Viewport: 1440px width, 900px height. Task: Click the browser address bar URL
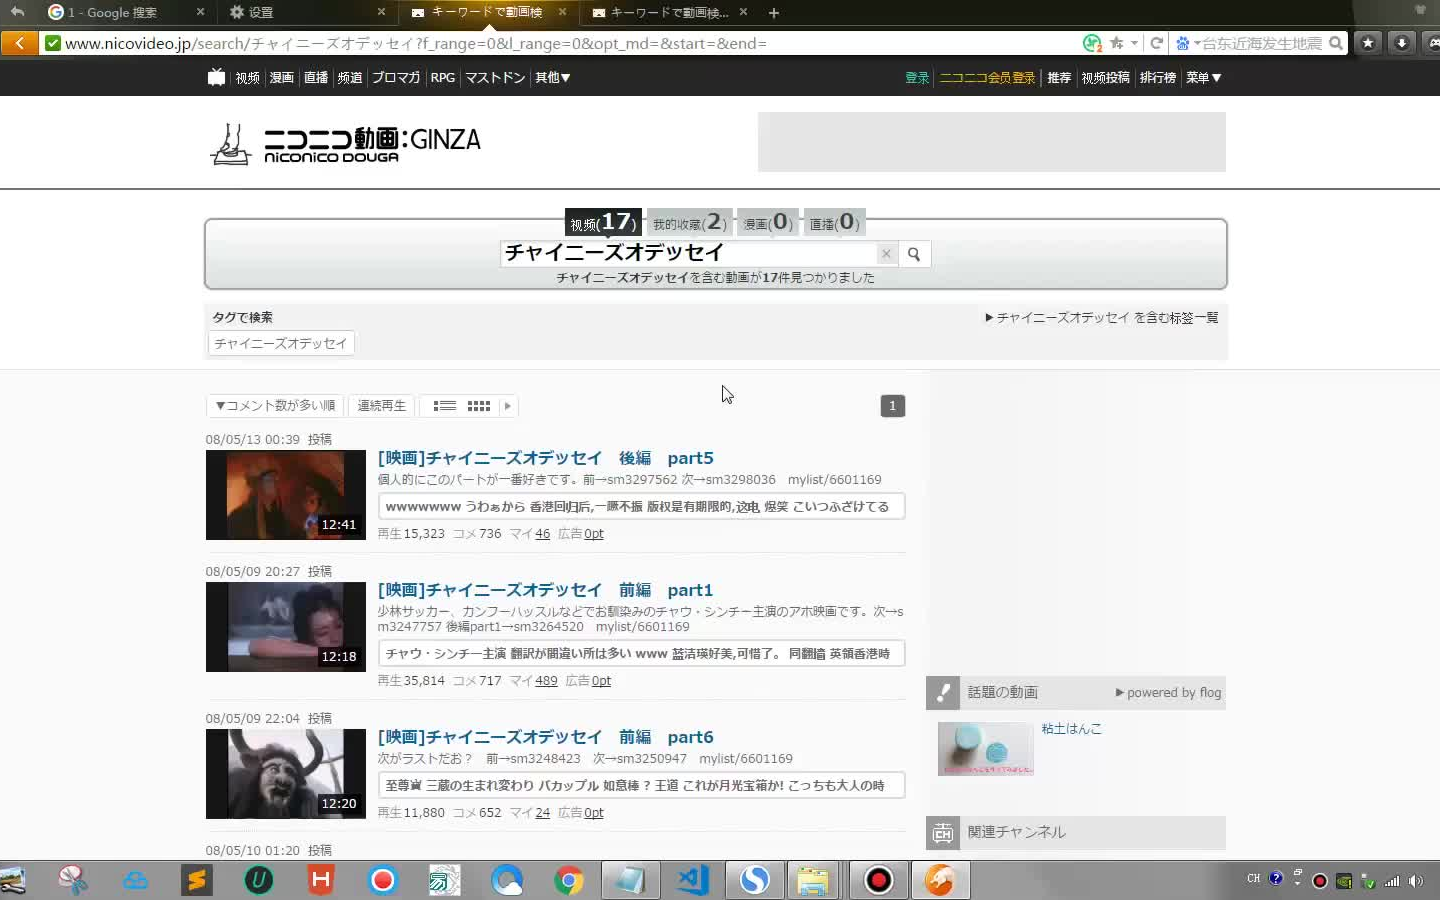(x=415, y=43)
